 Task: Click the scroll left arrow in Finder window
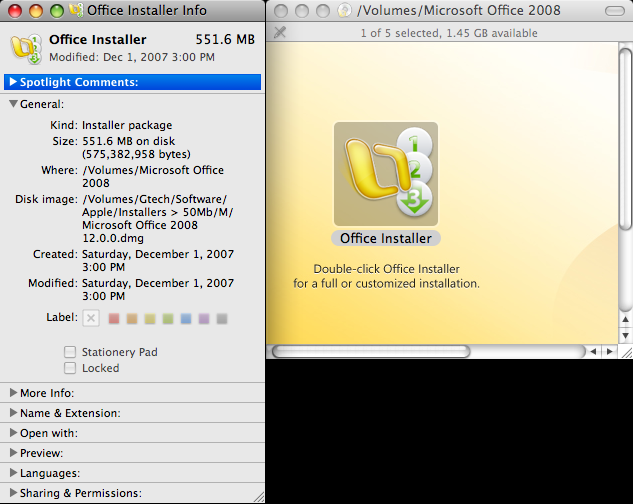[593, 351]
